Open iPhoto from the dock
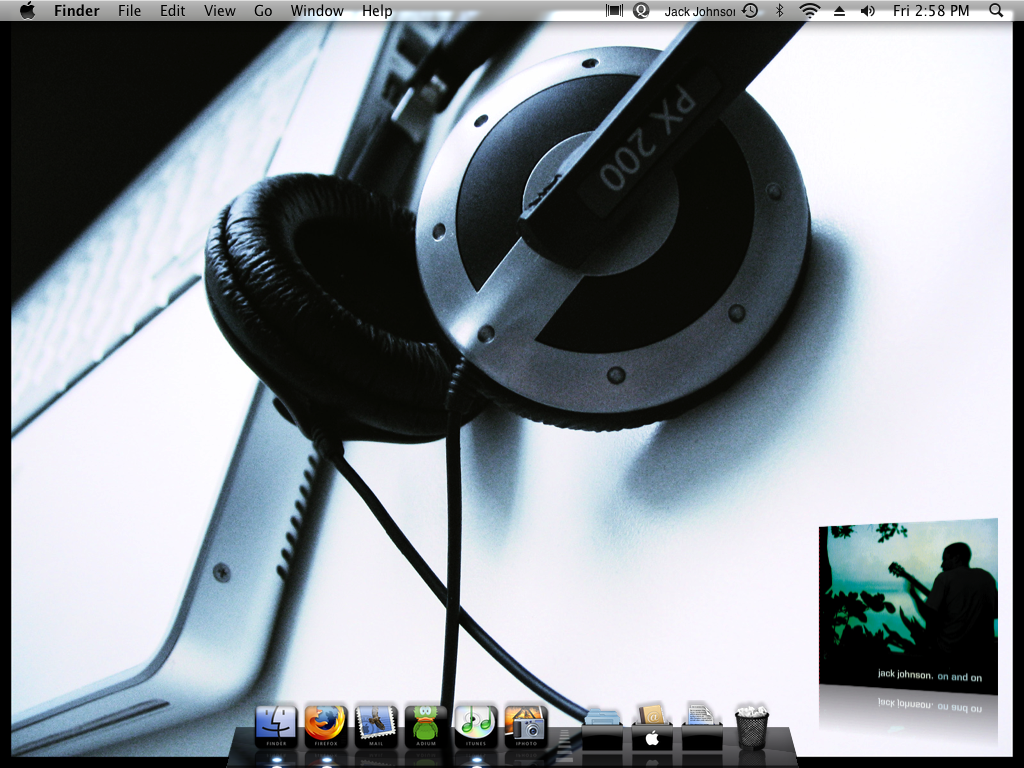The height and width of the screenshot is (768, 1024). click(526, 726)
